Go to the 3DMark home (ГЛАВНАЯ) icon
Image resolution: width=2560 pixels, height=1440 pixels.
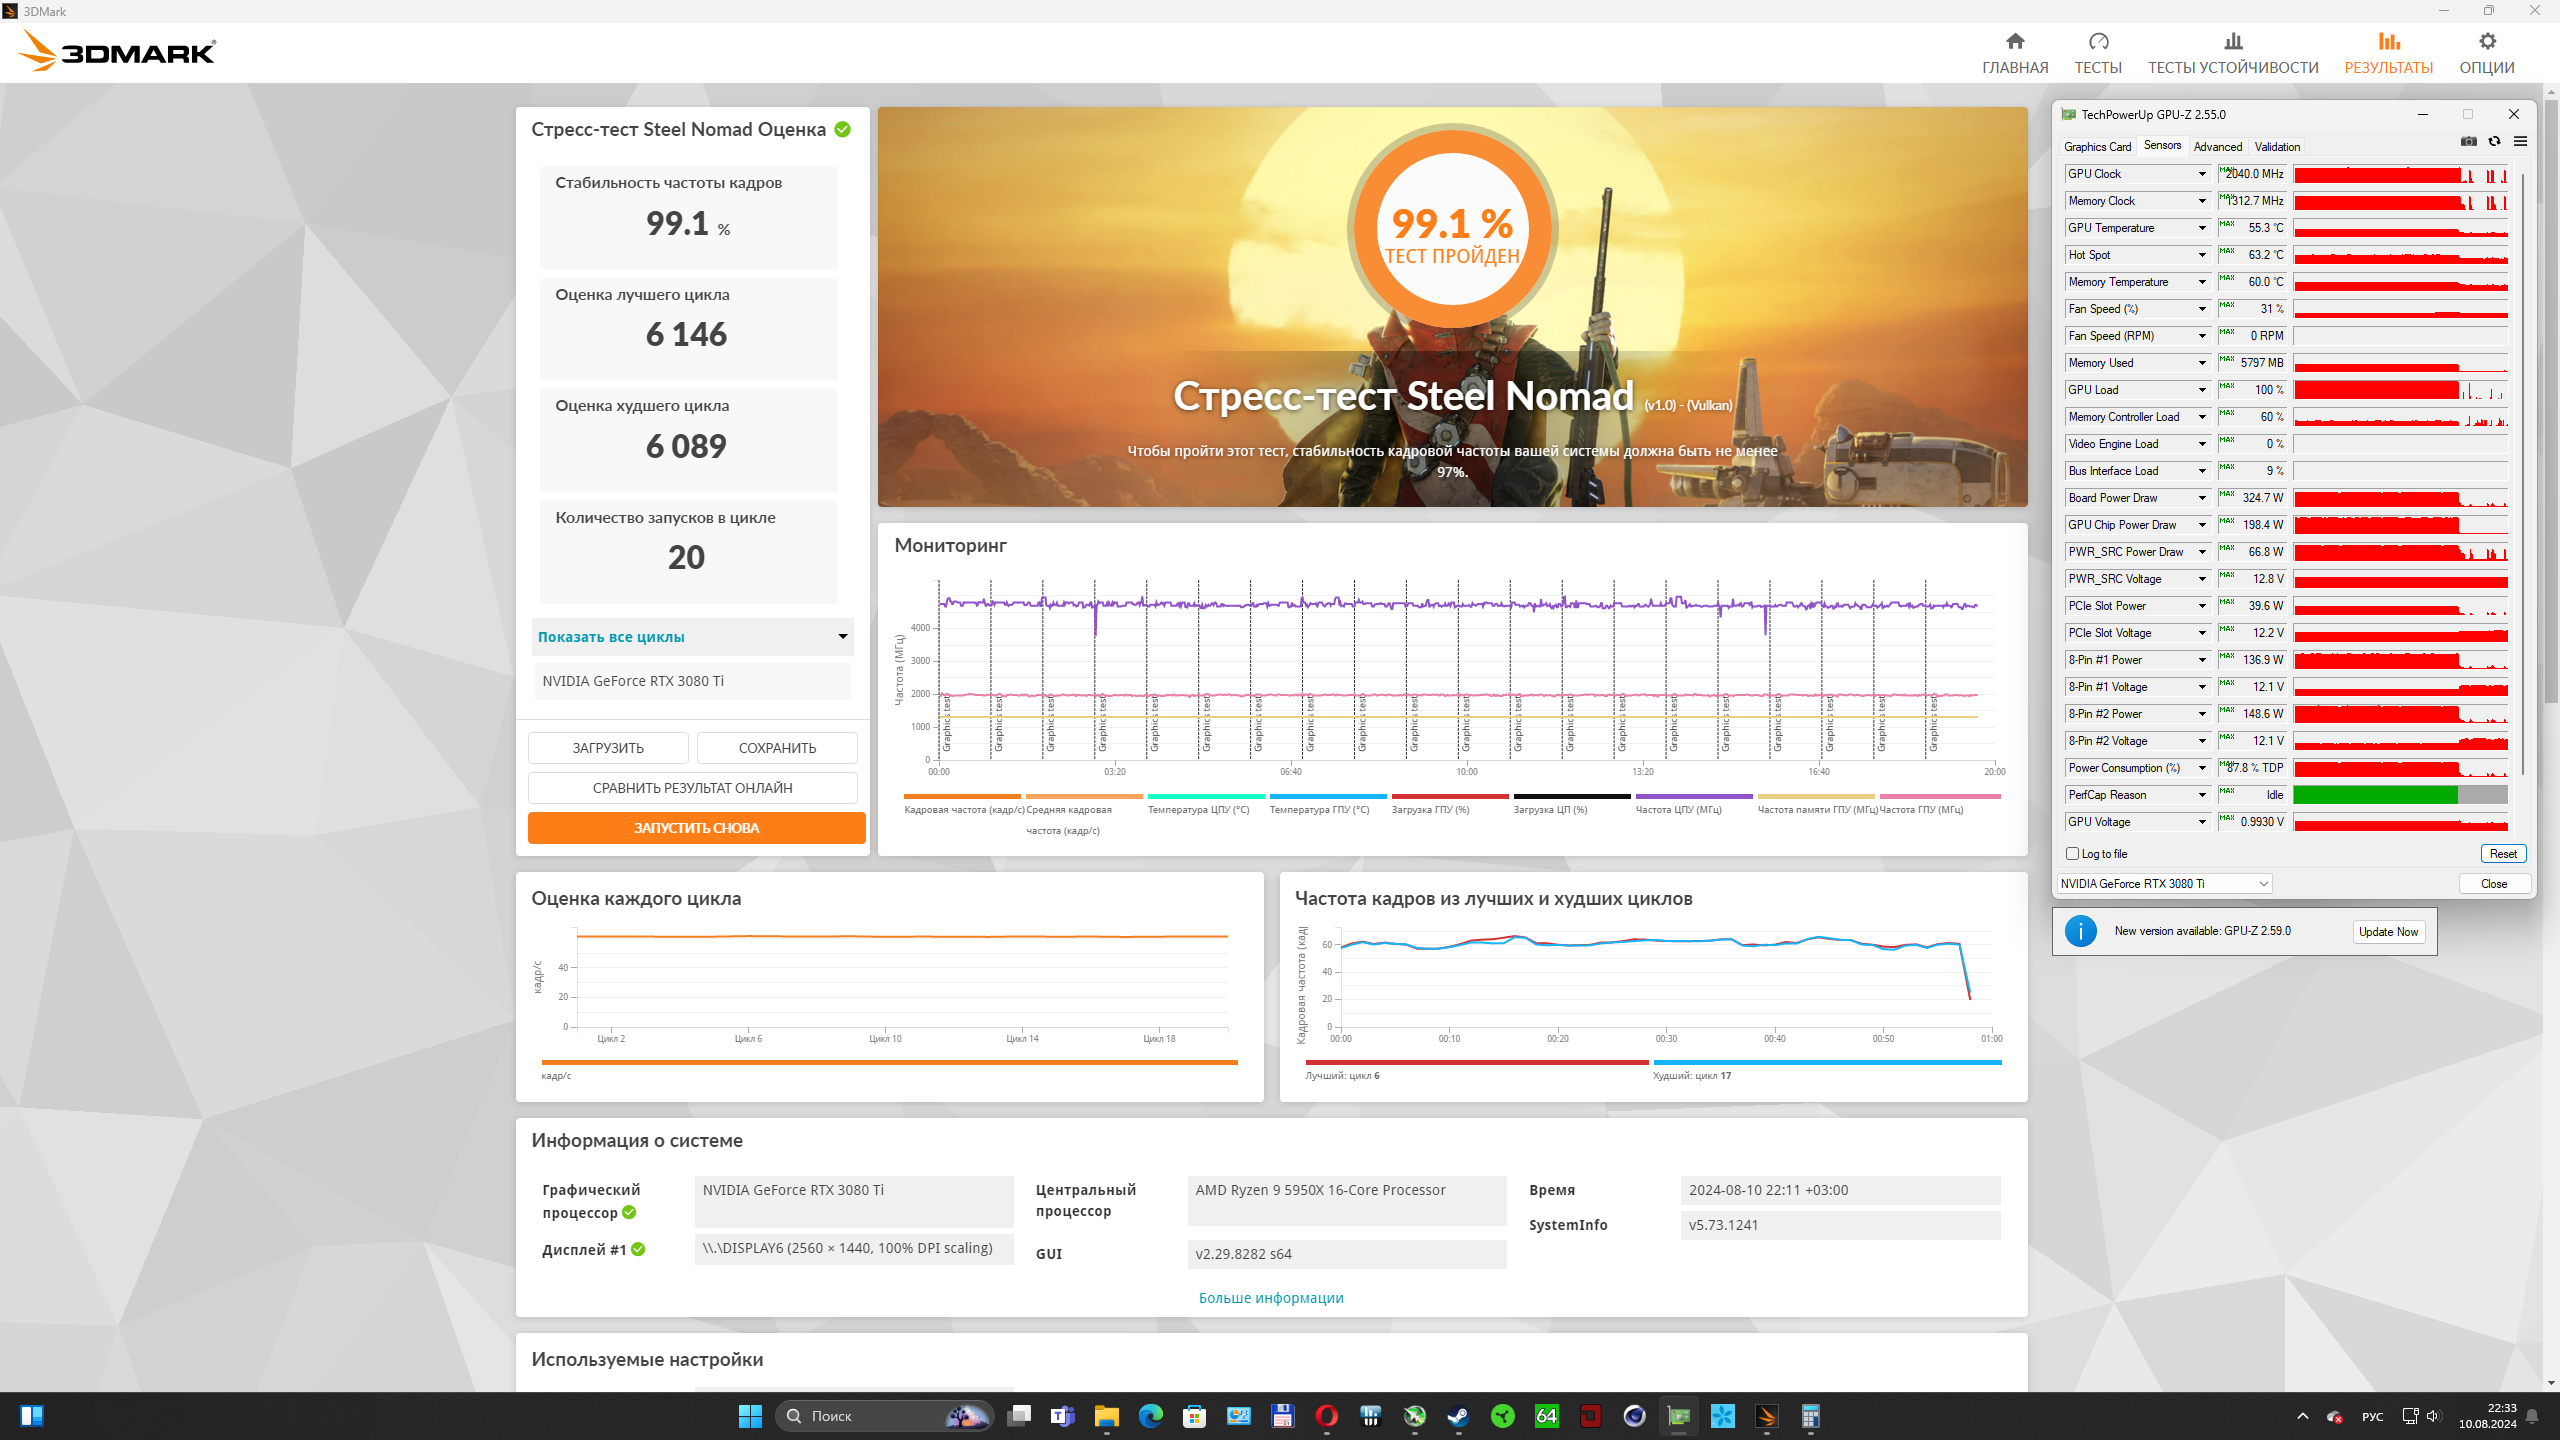2014,41
